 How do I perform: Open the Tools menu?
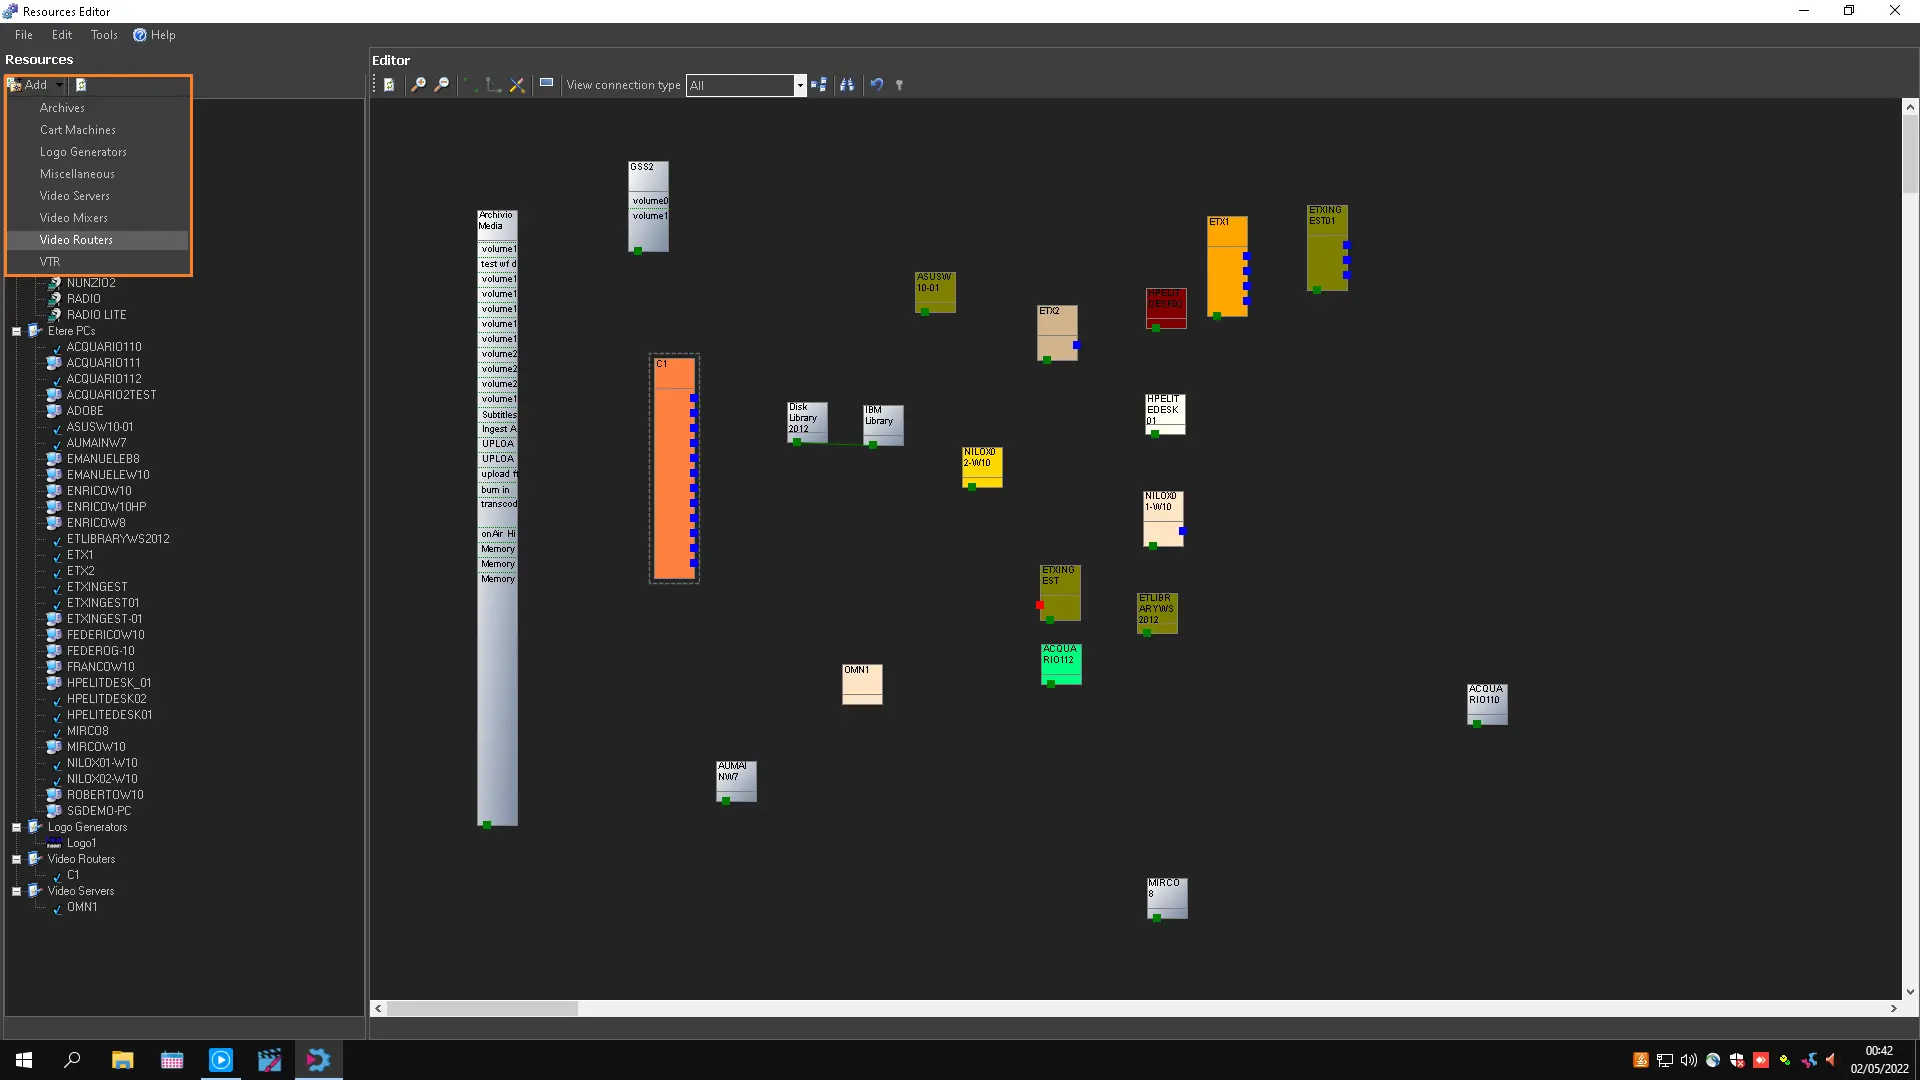104,35
